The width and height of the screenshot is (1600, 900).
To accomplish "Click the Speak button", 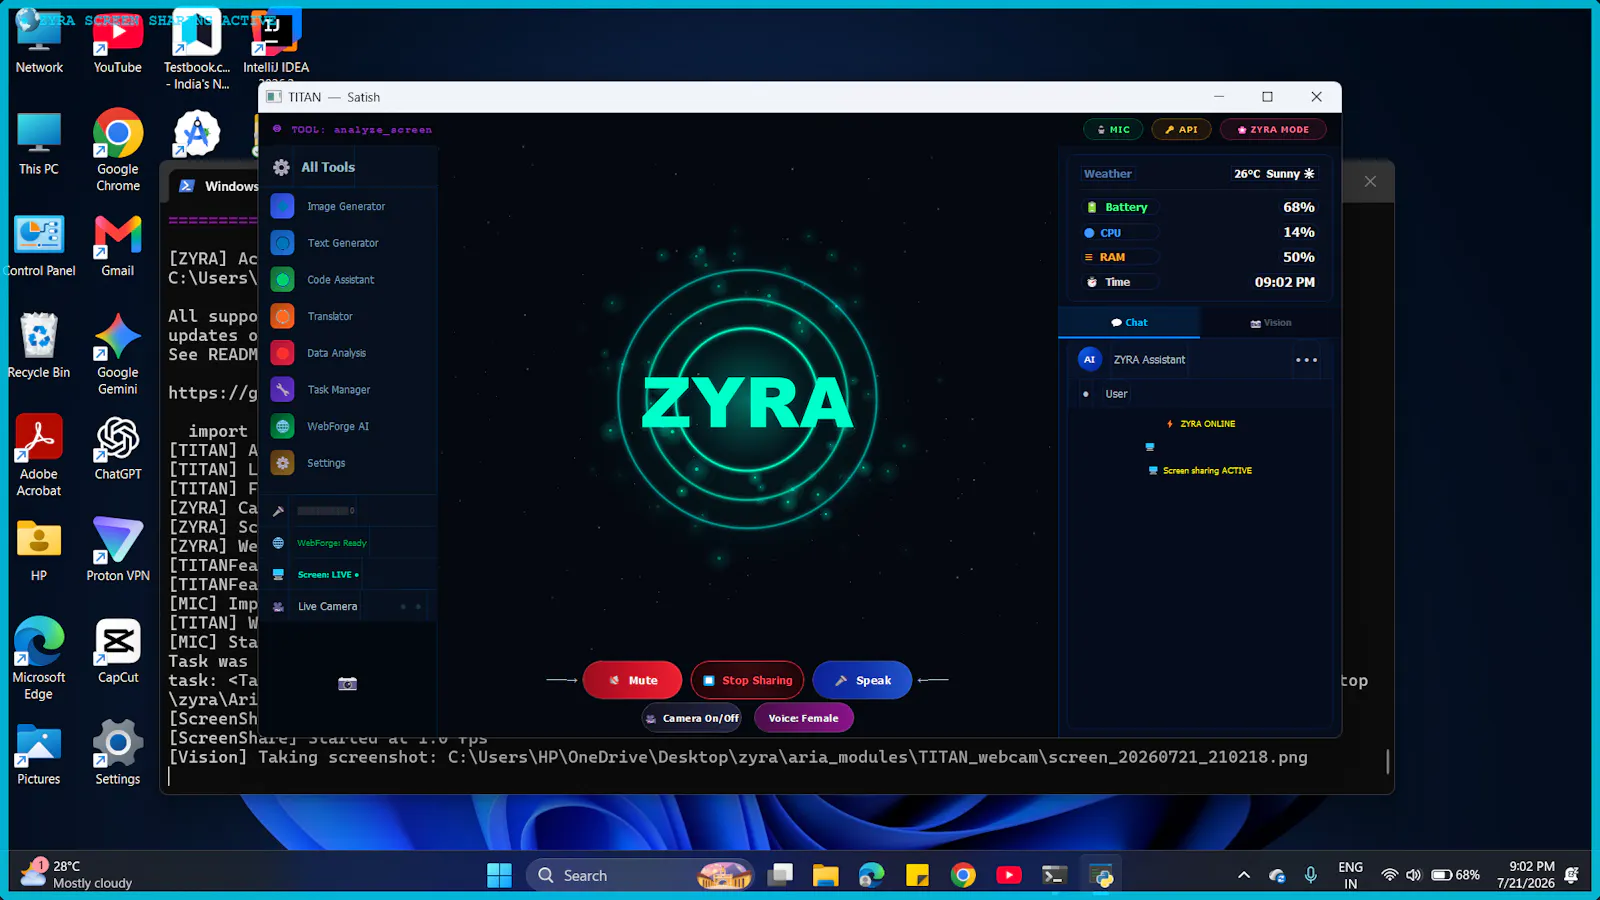I will 862,680.
